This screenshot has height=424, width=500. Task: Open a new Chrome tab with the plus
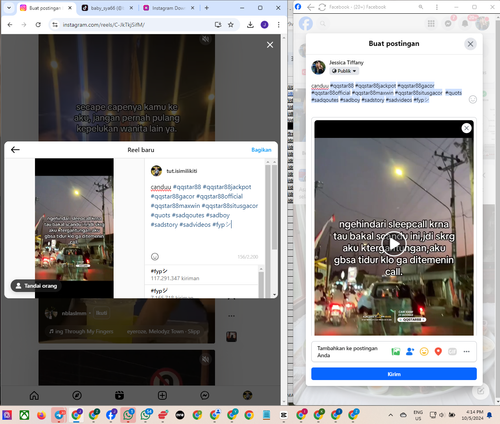[207, 8]
